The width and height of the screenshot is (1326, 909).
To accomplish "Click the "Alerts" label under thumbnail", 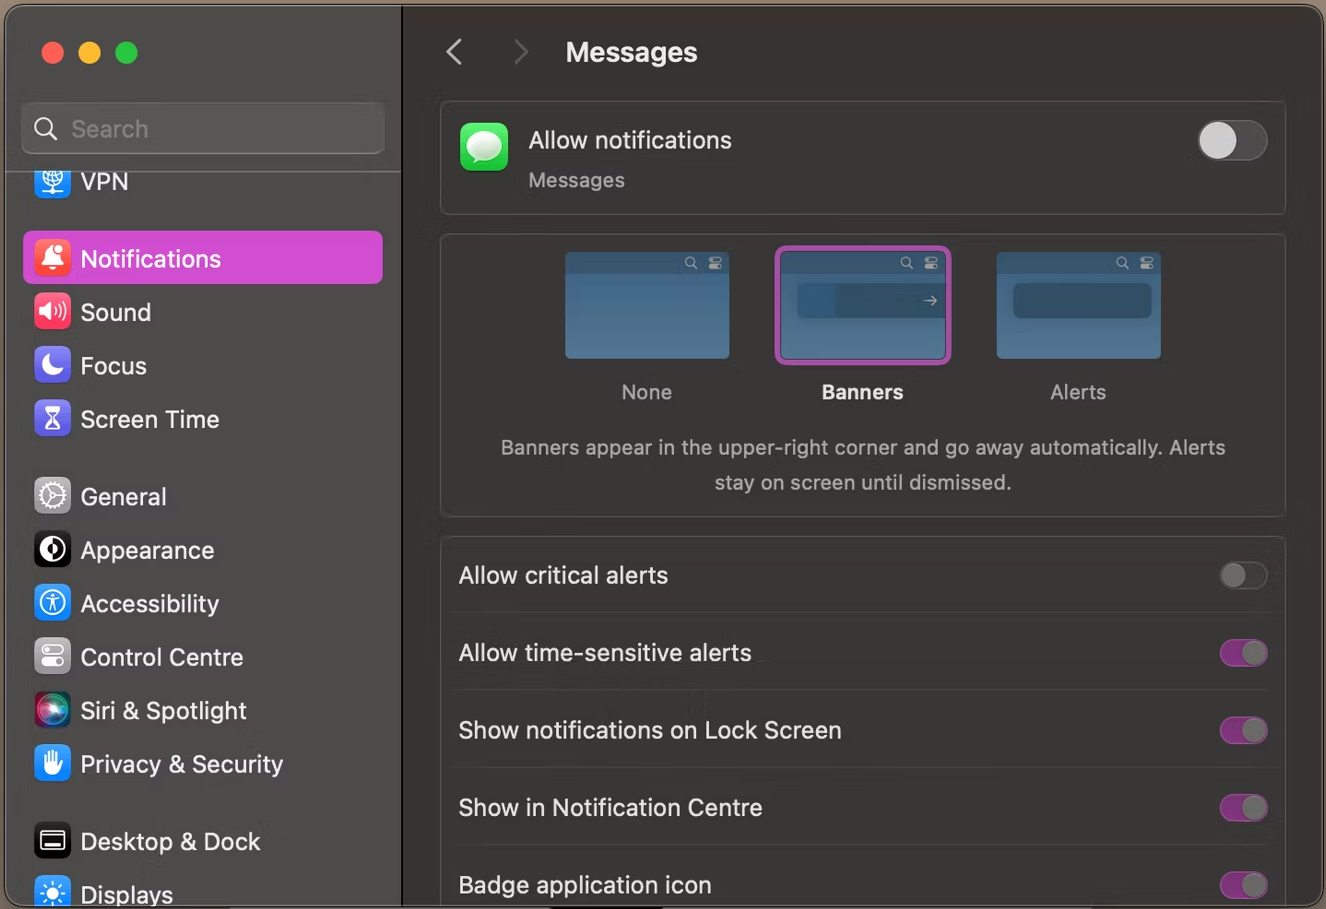I will pyautogui.click(x=1078, y=392).
